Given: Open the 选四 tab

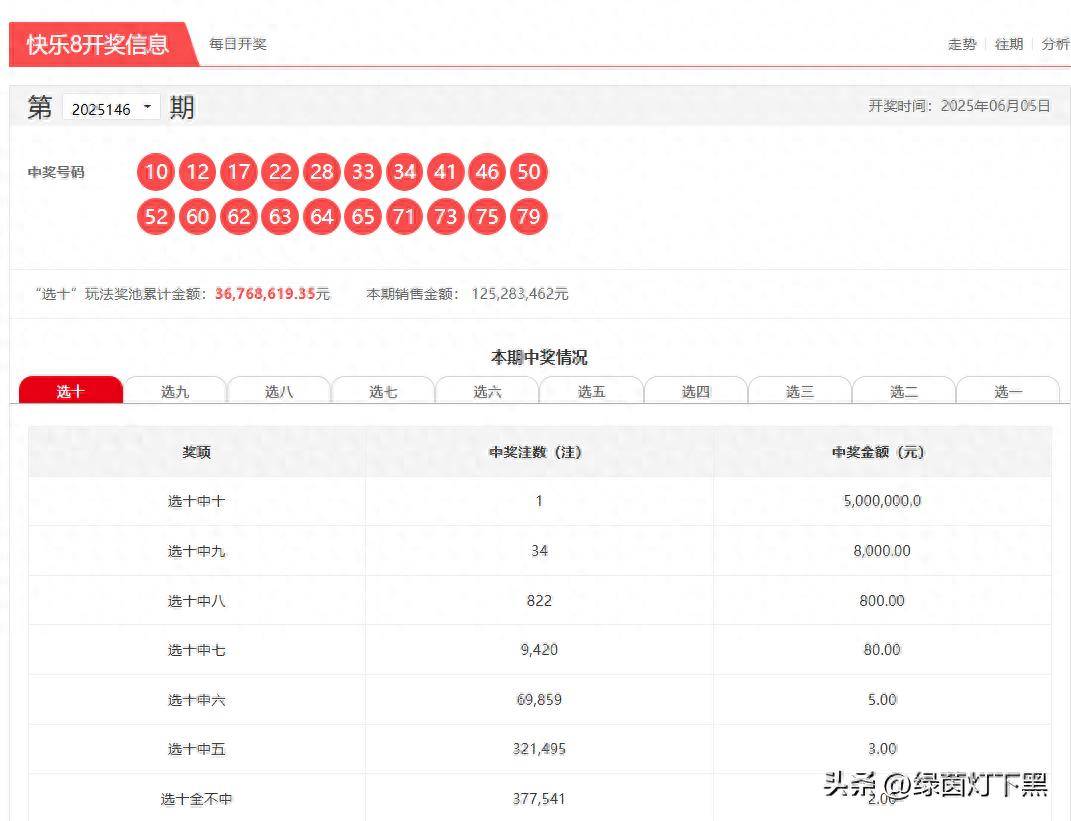Looking at the screenshot, I should 695,391.
